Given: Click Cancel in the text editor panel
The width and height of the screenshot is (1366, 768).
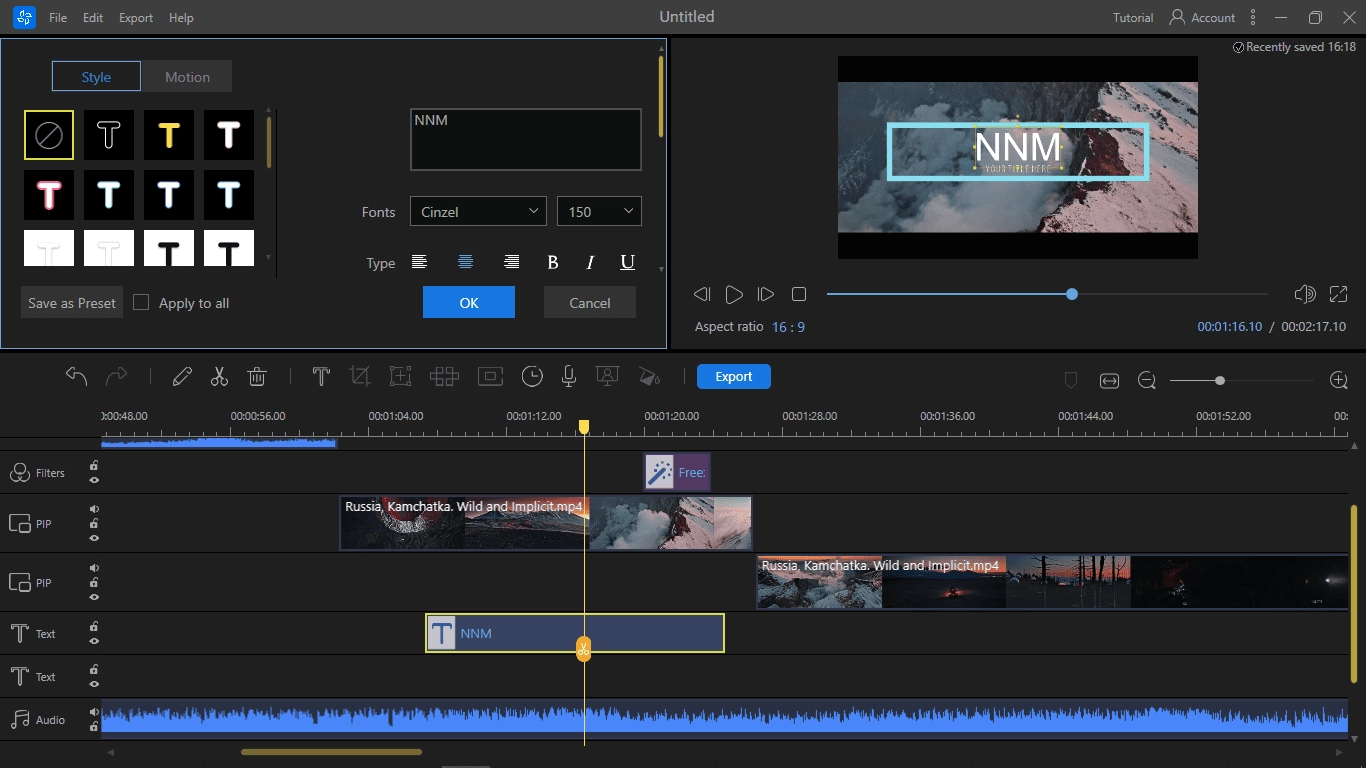Looking at the screenshot, I should click(590, 302).
